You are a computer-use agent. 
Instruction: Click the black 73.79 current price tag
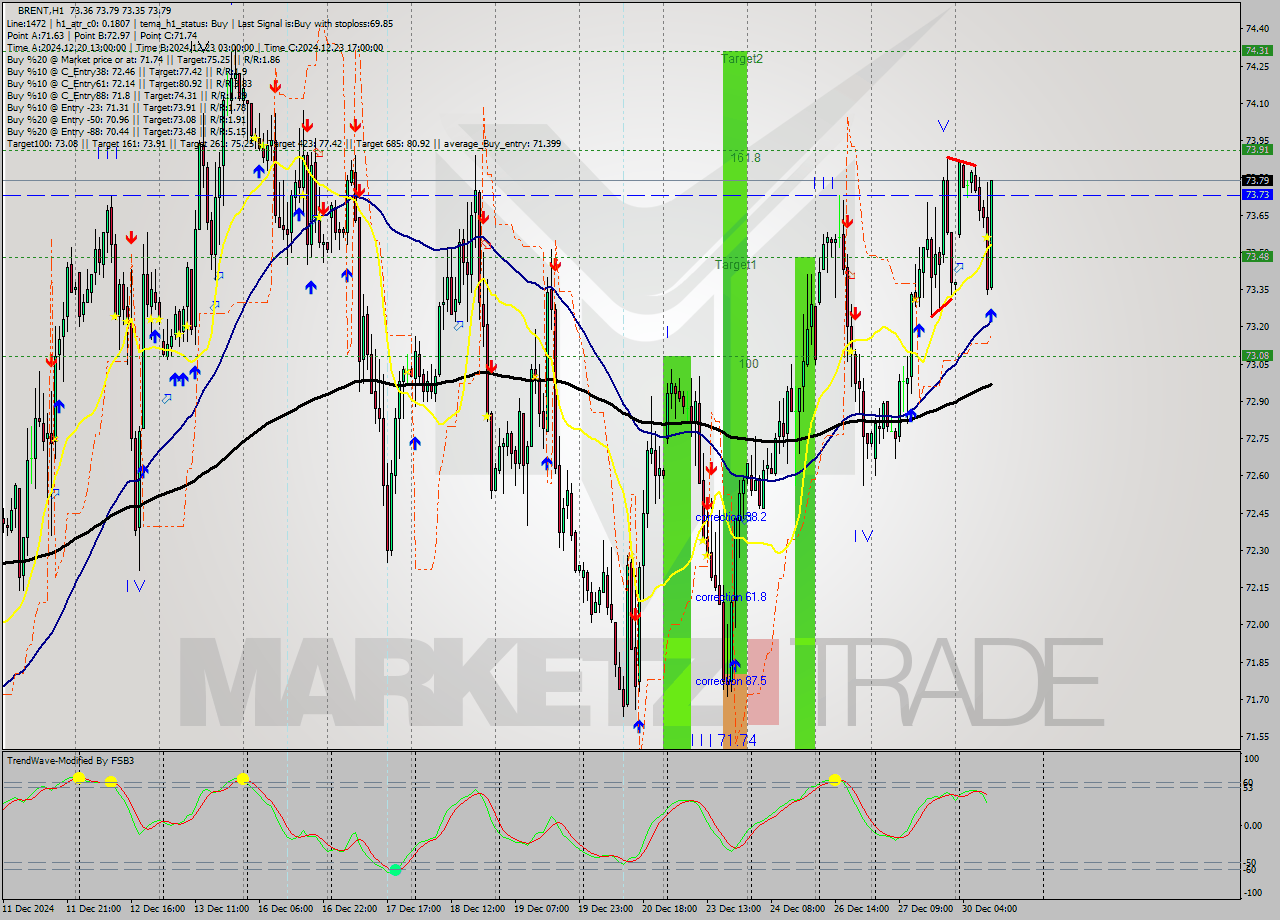click(x=1257, y=180)
